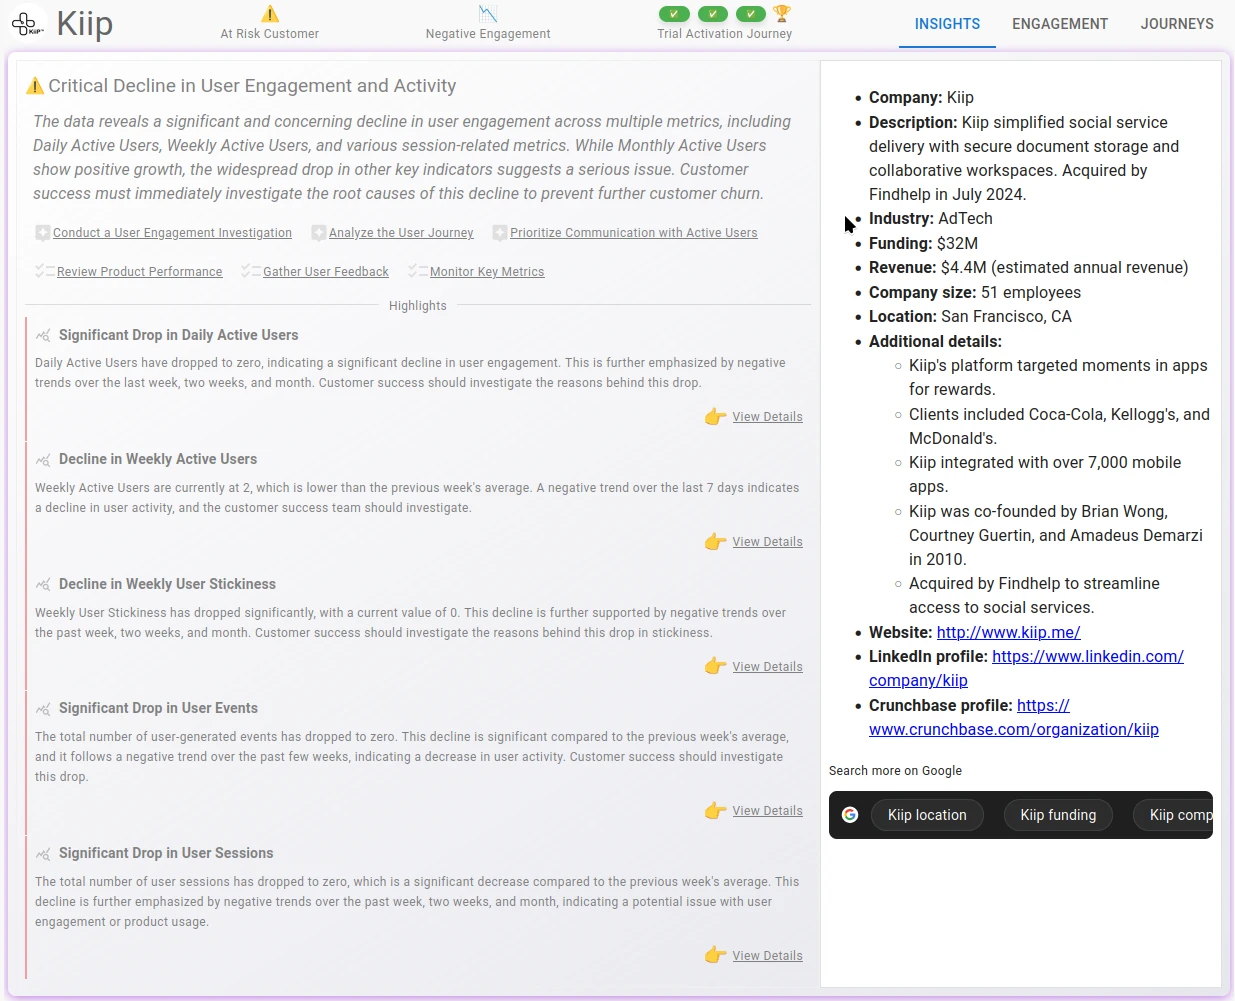Click icon next to Conduct a User Engagement Investigation

[43, 233]
